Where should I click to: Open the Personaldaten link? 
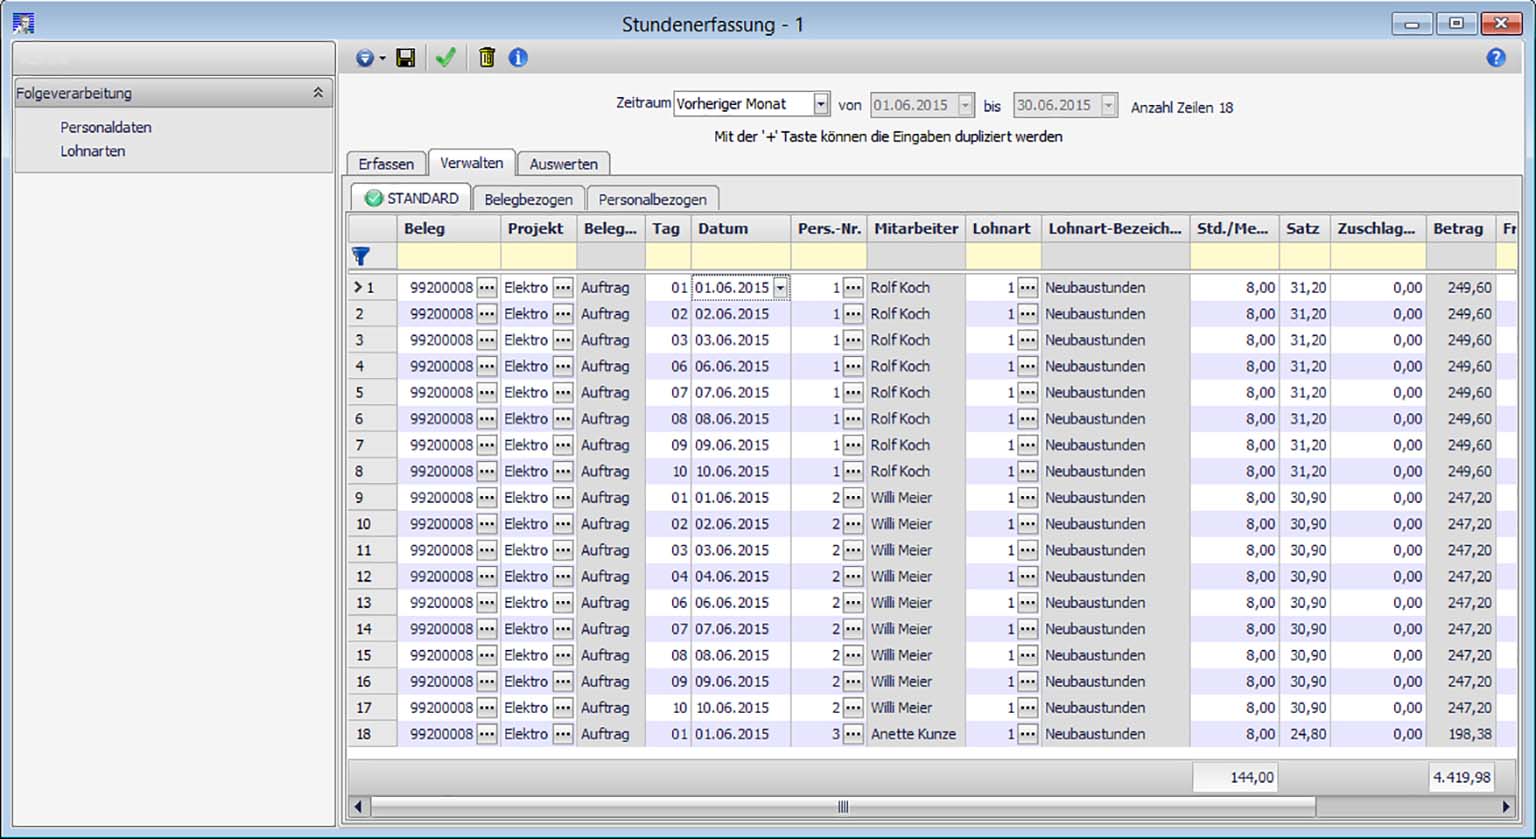[106, 127]
